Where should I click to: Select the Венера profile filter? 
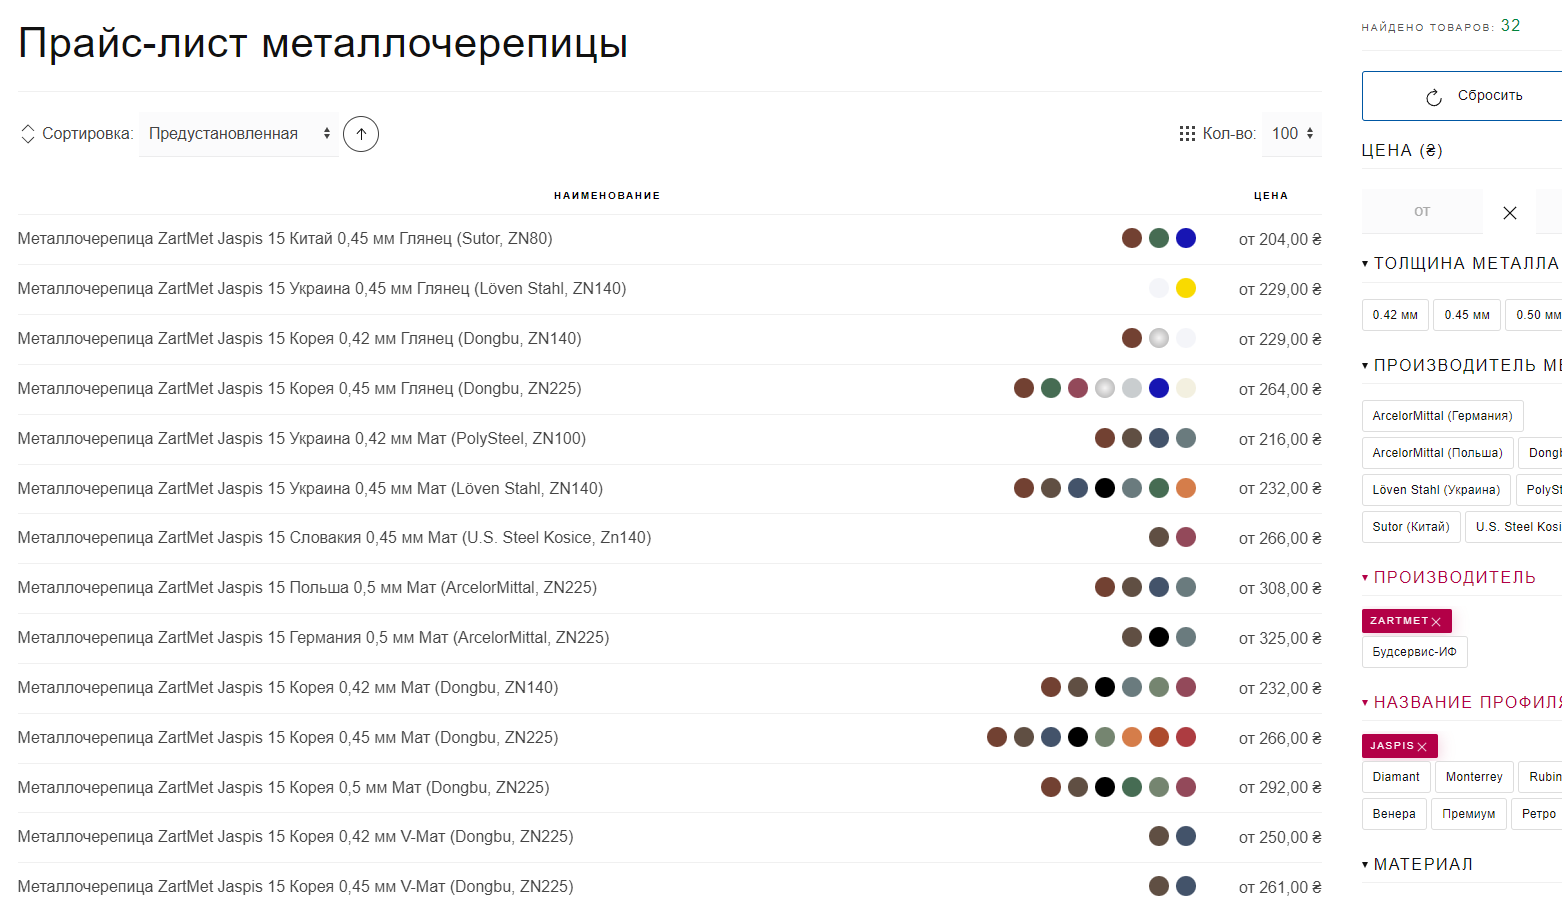click(x=1394, y=814)
